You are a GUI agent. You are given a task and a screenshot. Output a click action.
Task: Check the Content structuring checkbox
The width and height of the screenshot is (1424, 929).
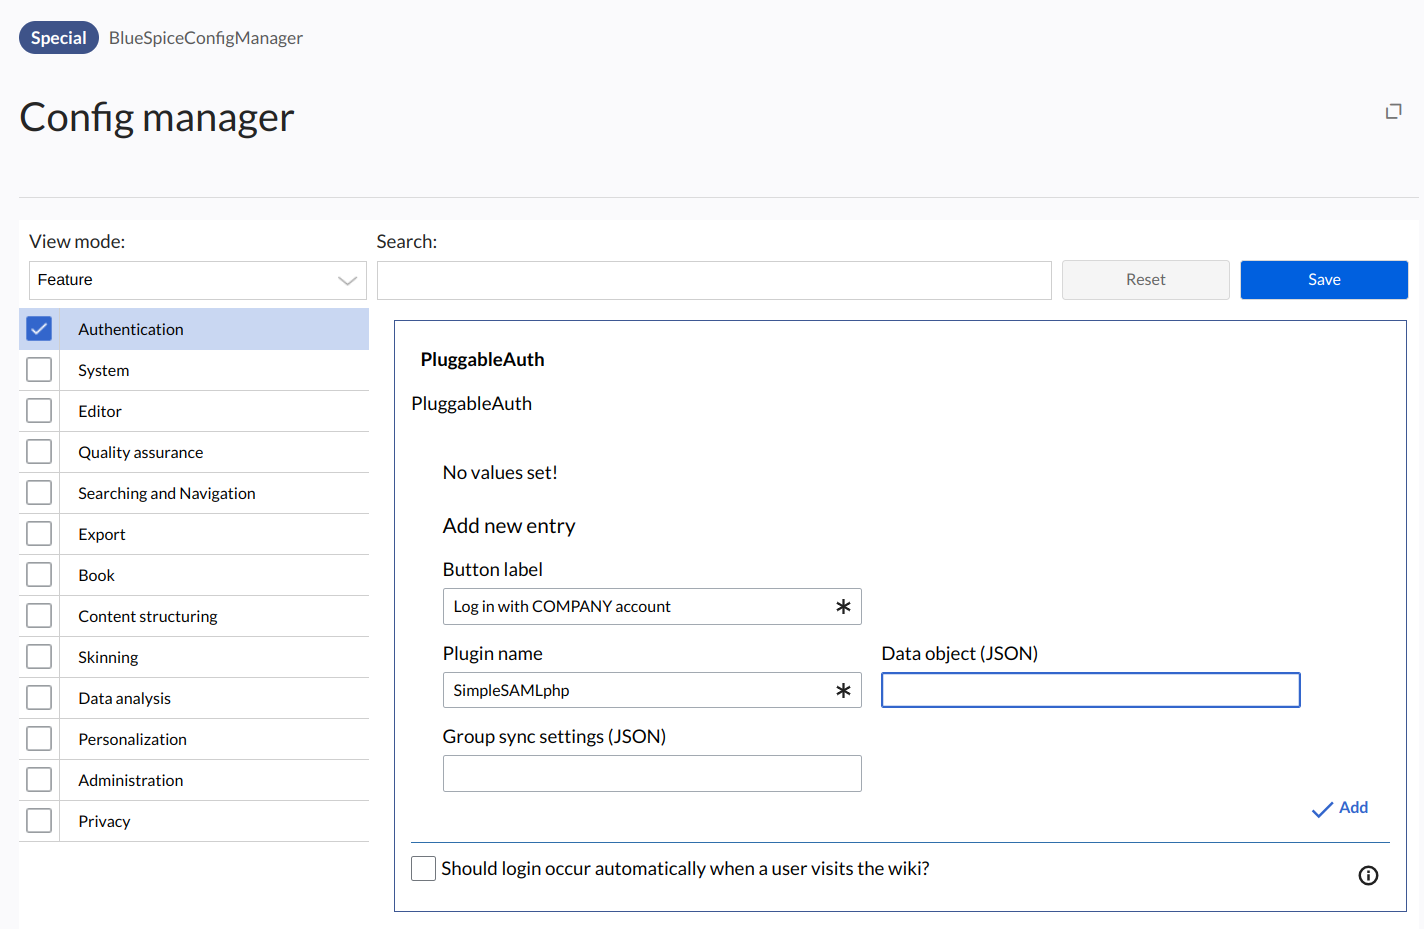click(39, 616)
